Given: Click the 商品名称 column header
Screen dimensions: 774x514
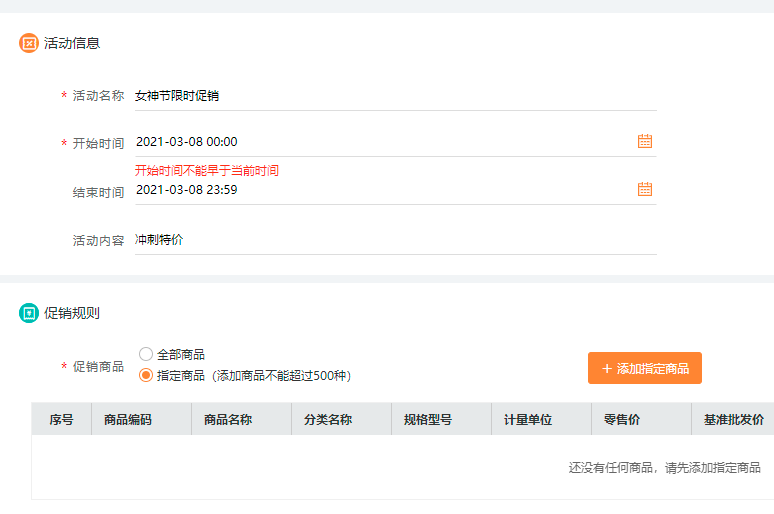Looking at the screenshot, I should click(228, 420).
